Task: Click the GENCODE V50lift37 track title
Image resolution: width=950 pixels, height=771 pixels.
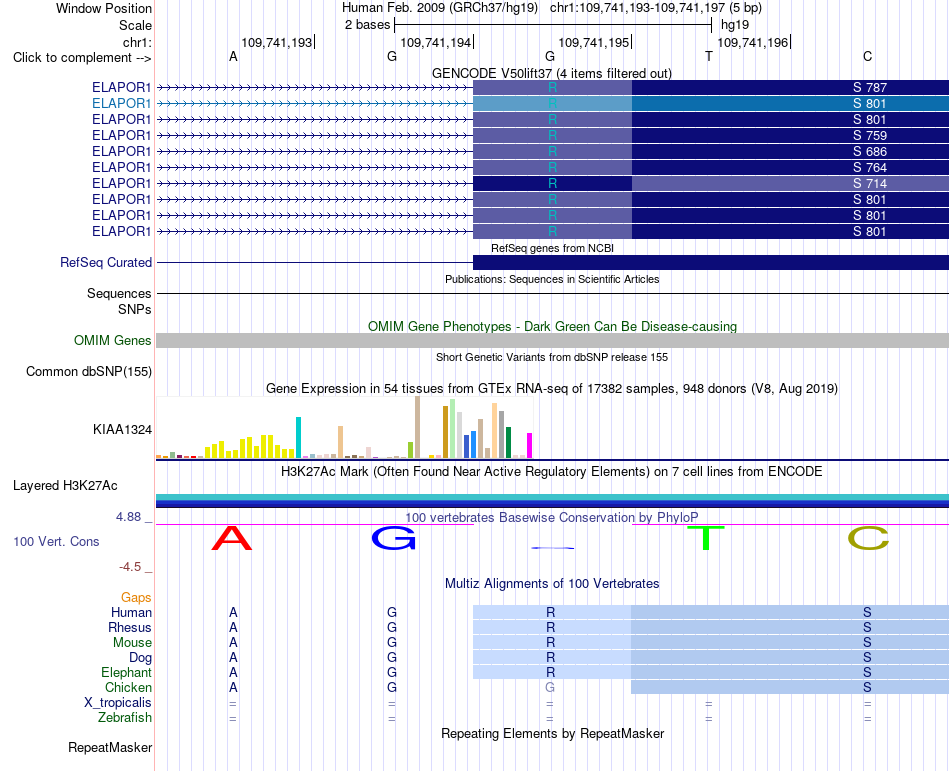Action: [x=551, y=73]
